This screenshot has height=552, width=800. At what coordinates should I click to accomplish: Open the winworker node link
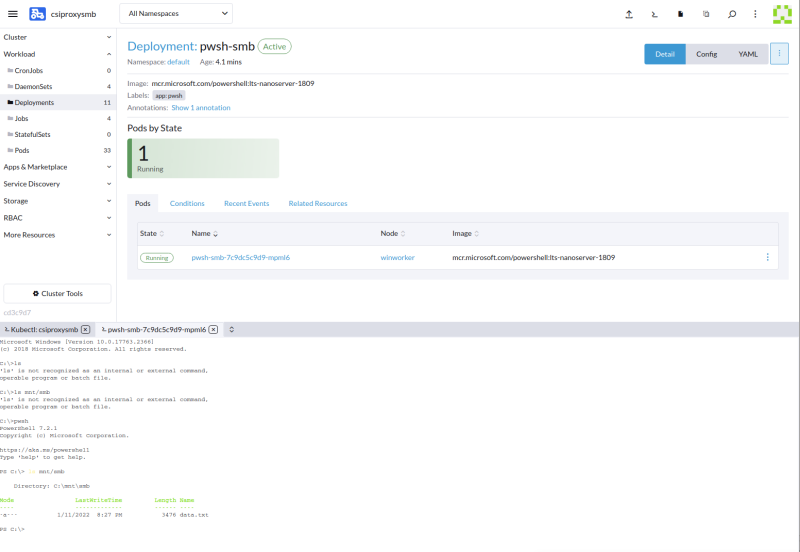397,258
